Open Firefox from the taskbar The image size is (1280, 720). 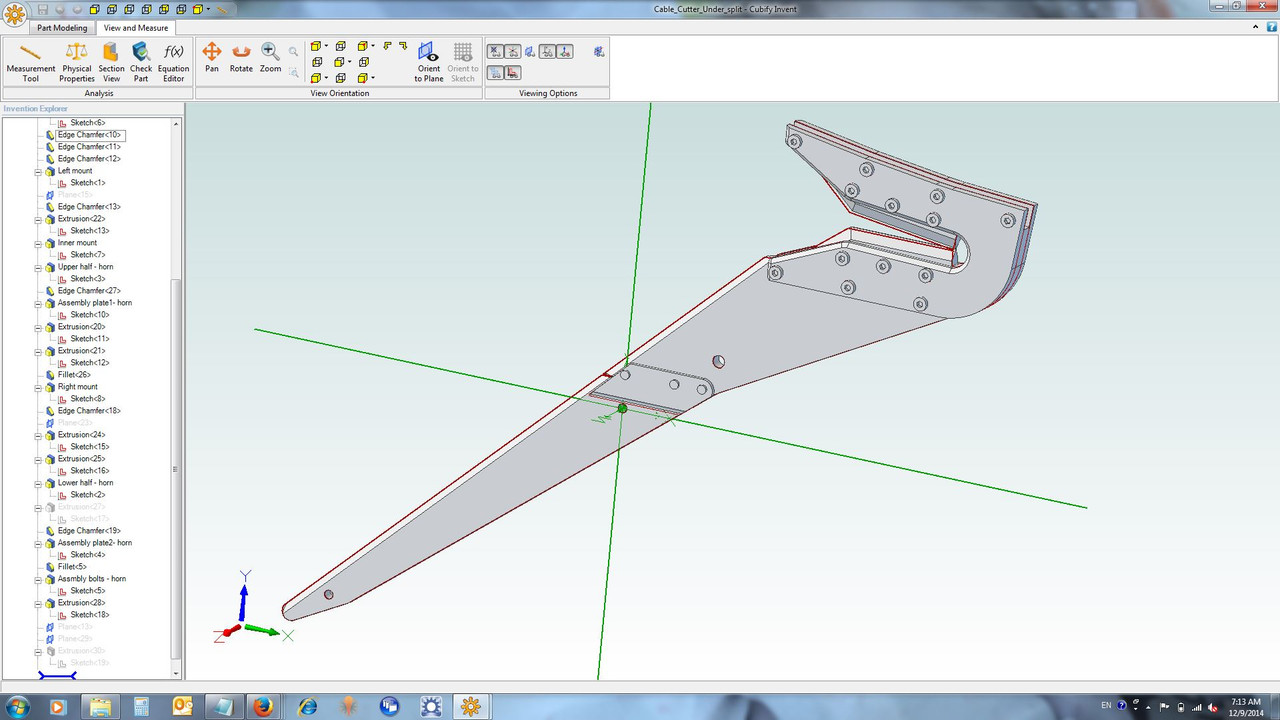pos(263,706)
